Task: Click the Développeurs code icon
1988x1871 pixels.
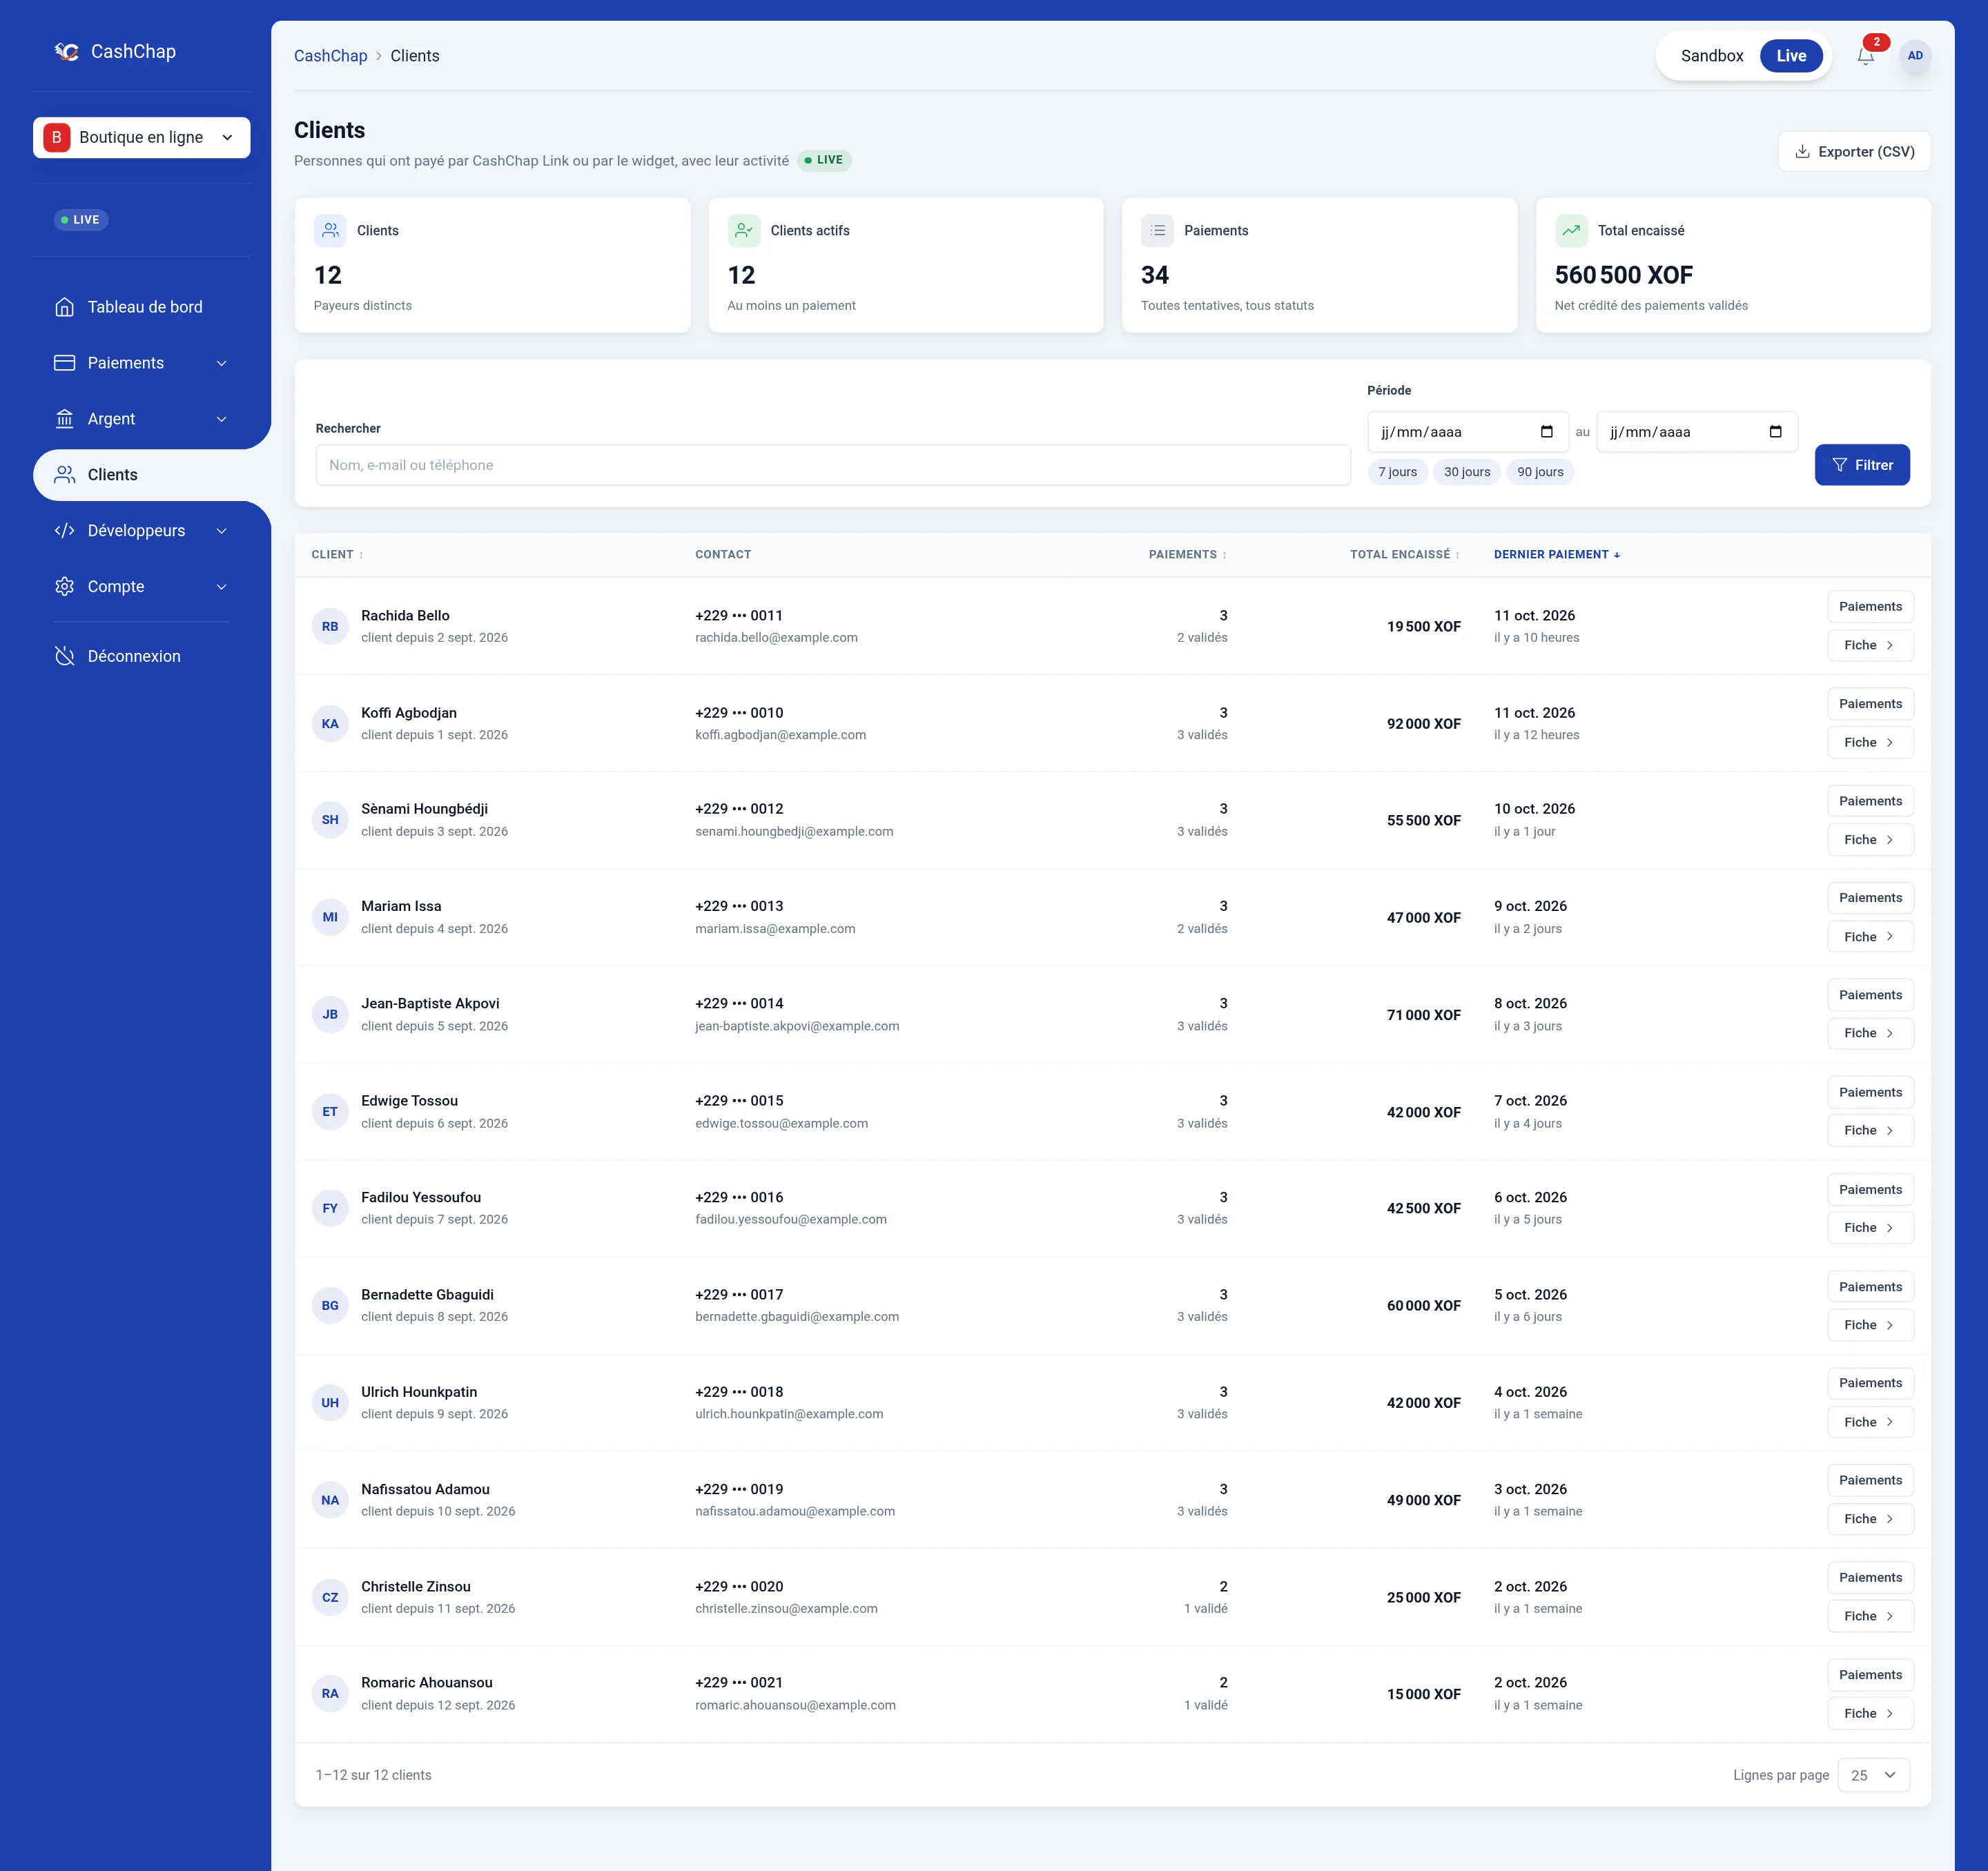Action: point(65,531)
